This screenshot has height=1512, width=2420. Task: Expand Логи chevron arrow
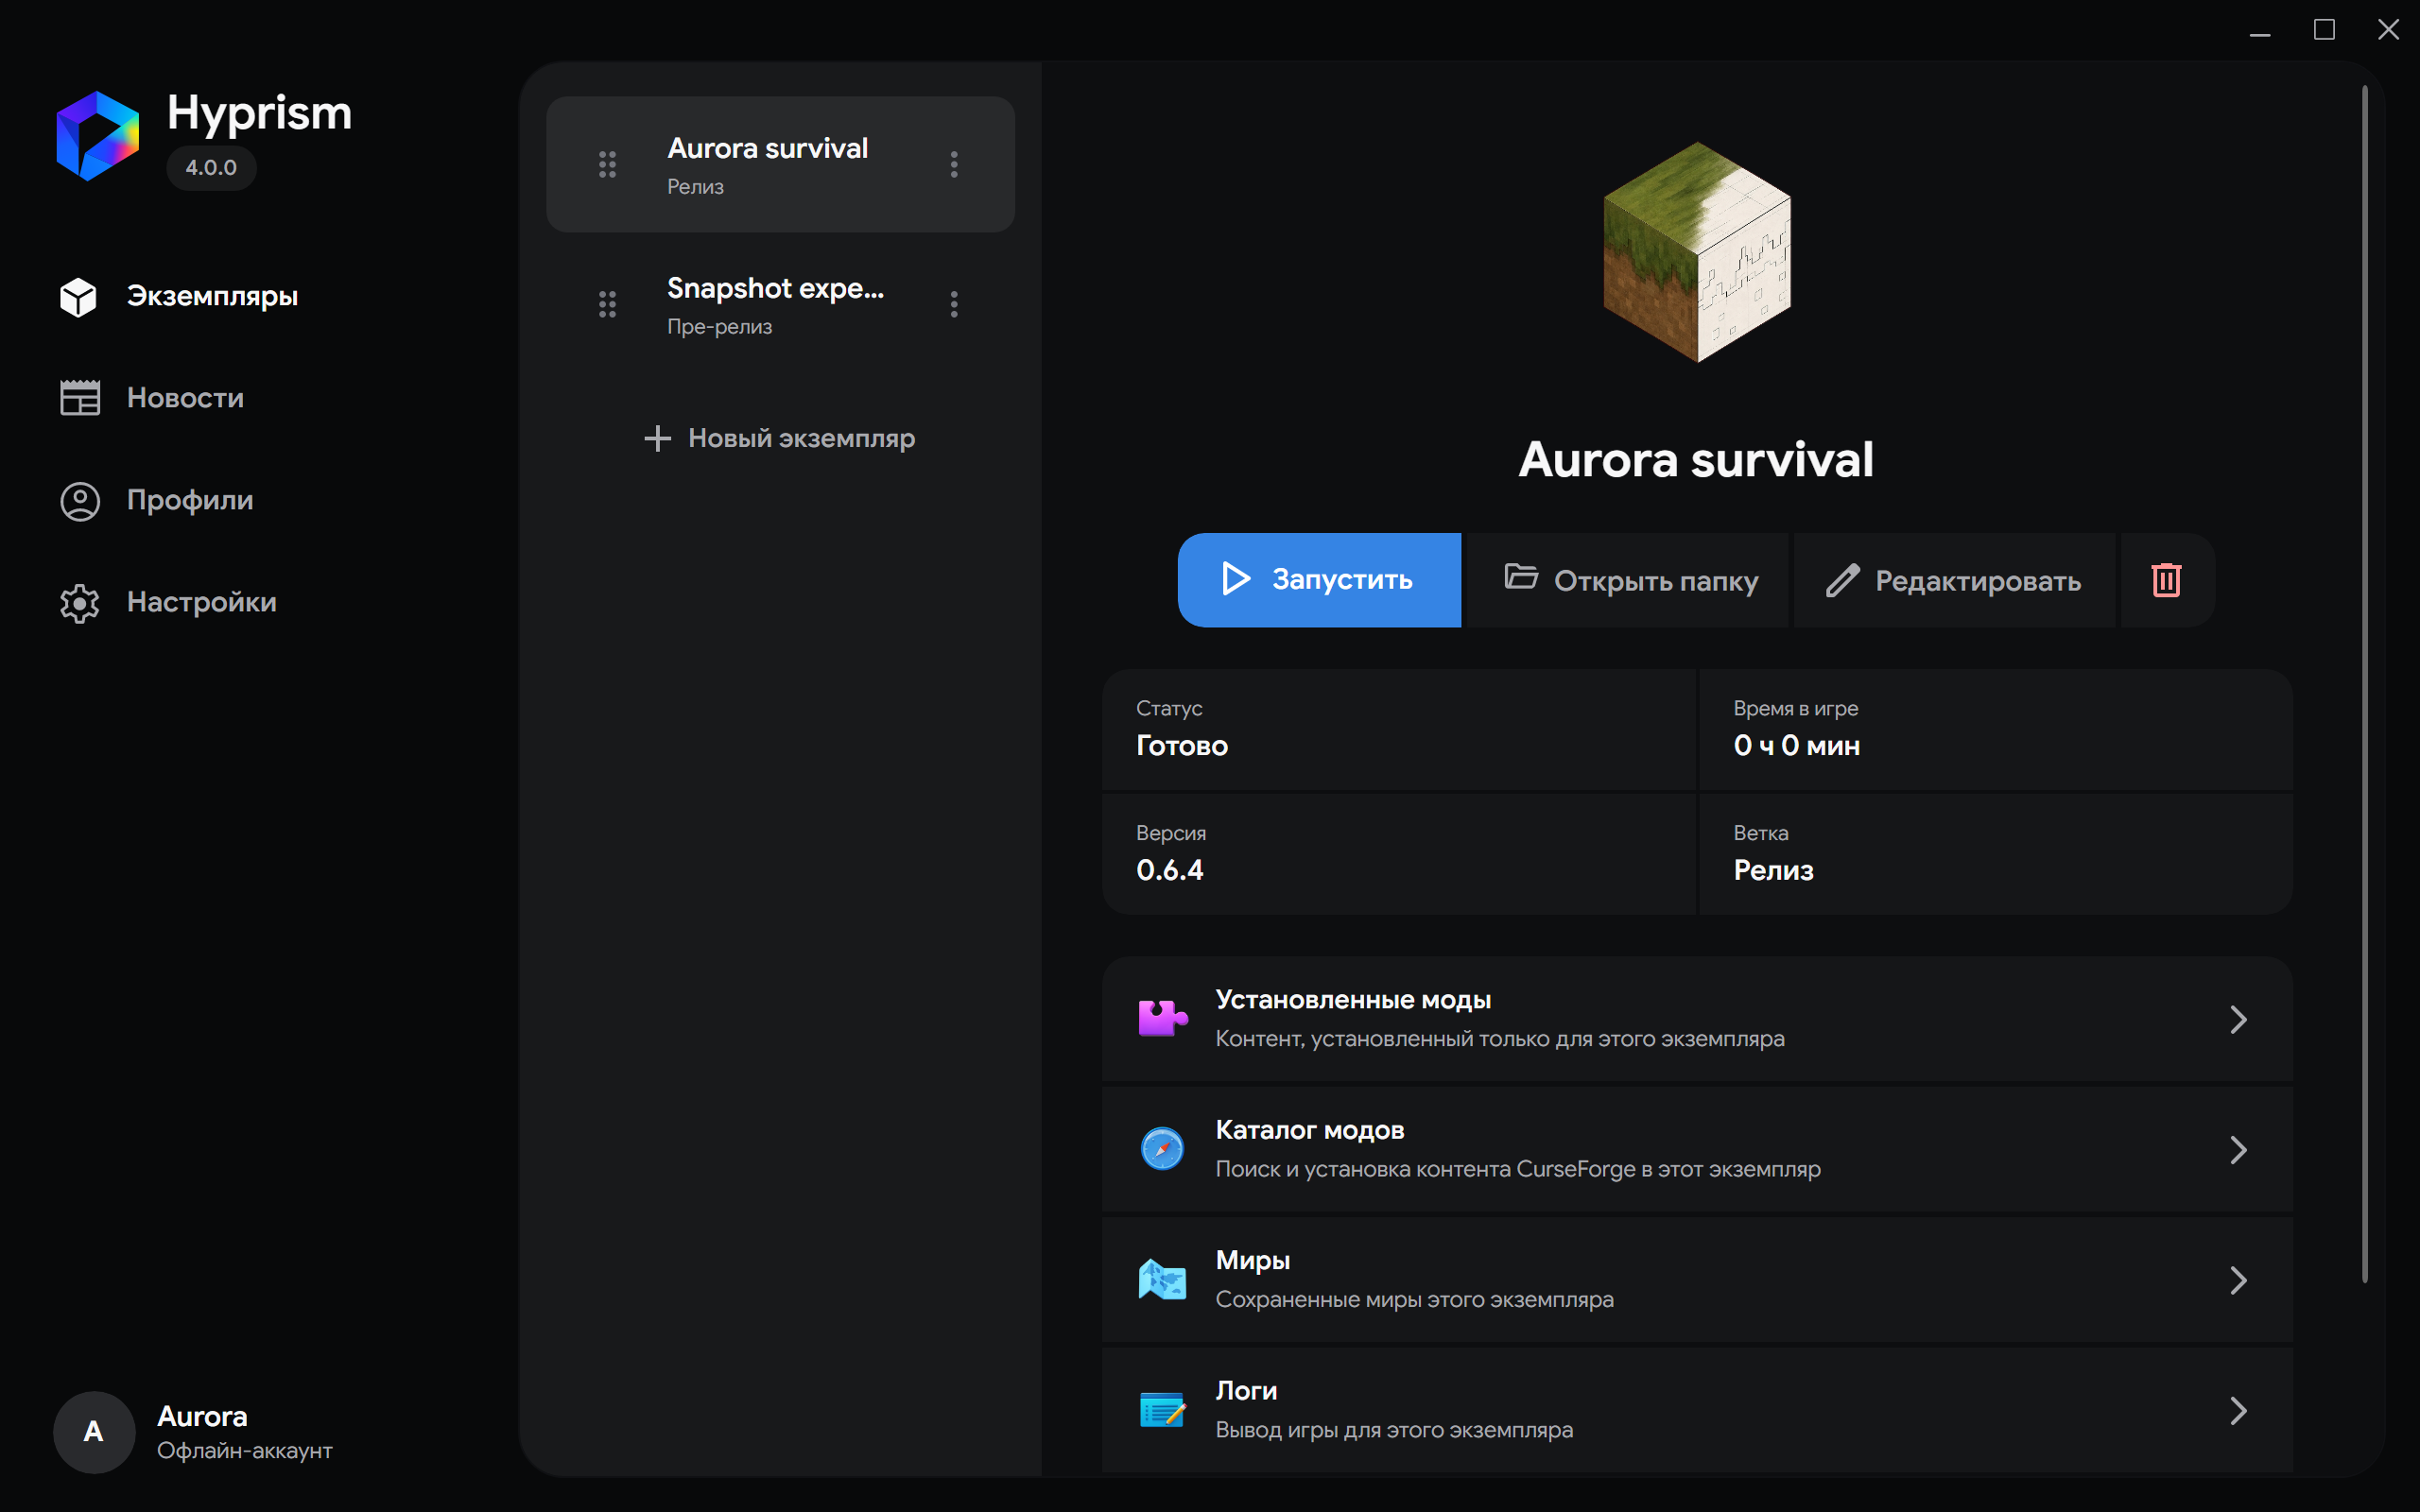pyautogui.click(x=2238, y=1410)
